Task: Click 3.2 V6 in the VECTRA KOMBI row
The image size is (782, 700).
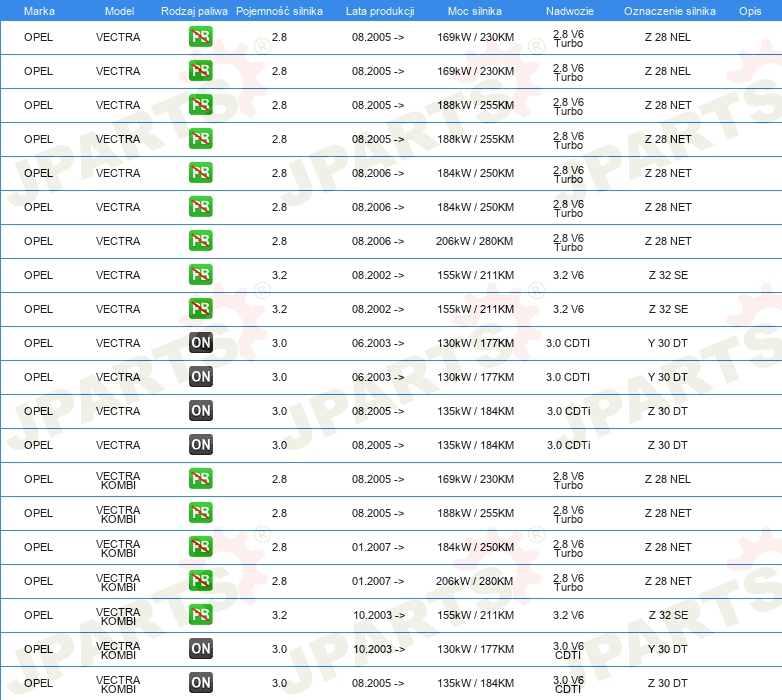Action: click(x=568, y=615)
